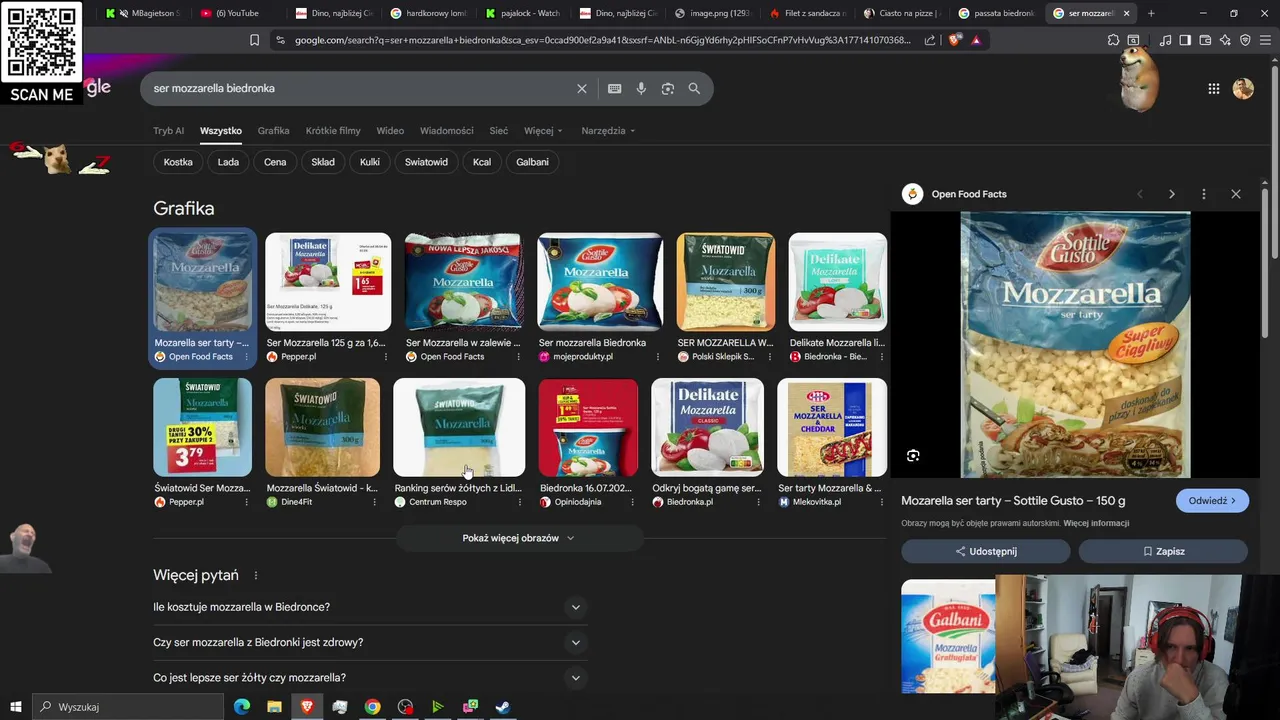The width and height of the screenshot is (1280, 720).
Task: Select the Grafika search tab
Action: (273, 131)
